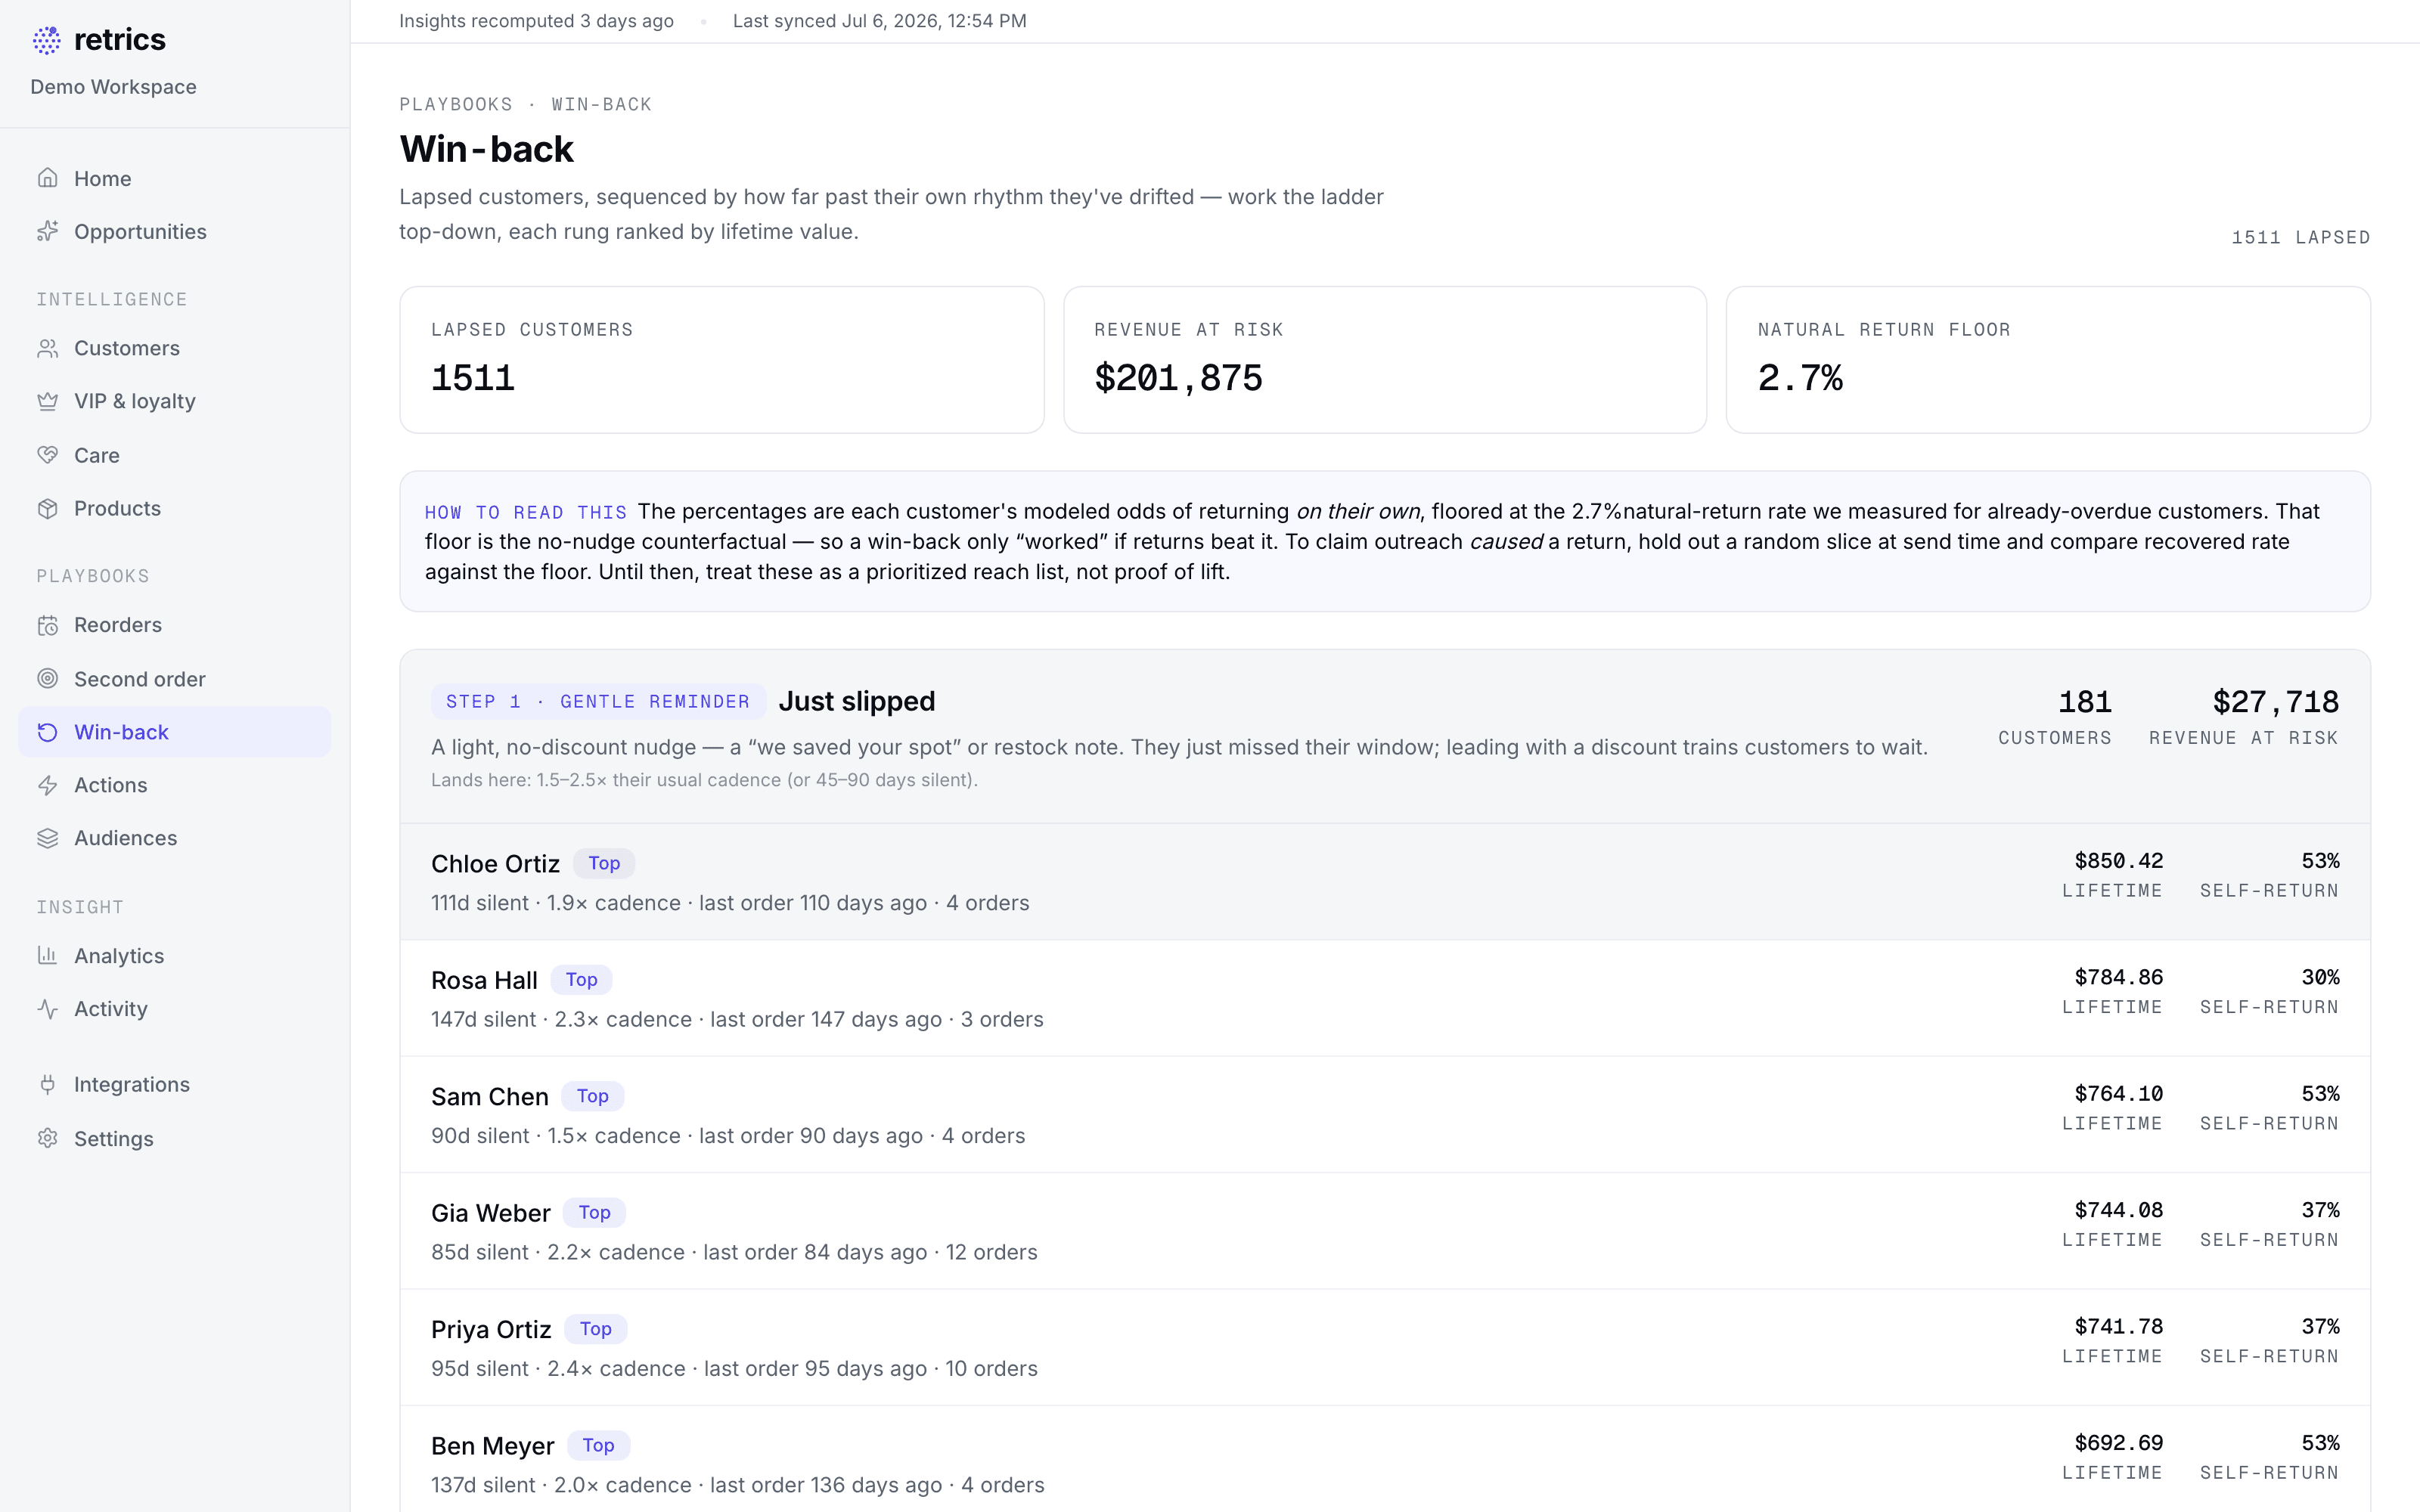2420x1512 pixels.
Task: Click the Home house icon
Action: pyautogui.click(x=47, y=178)
